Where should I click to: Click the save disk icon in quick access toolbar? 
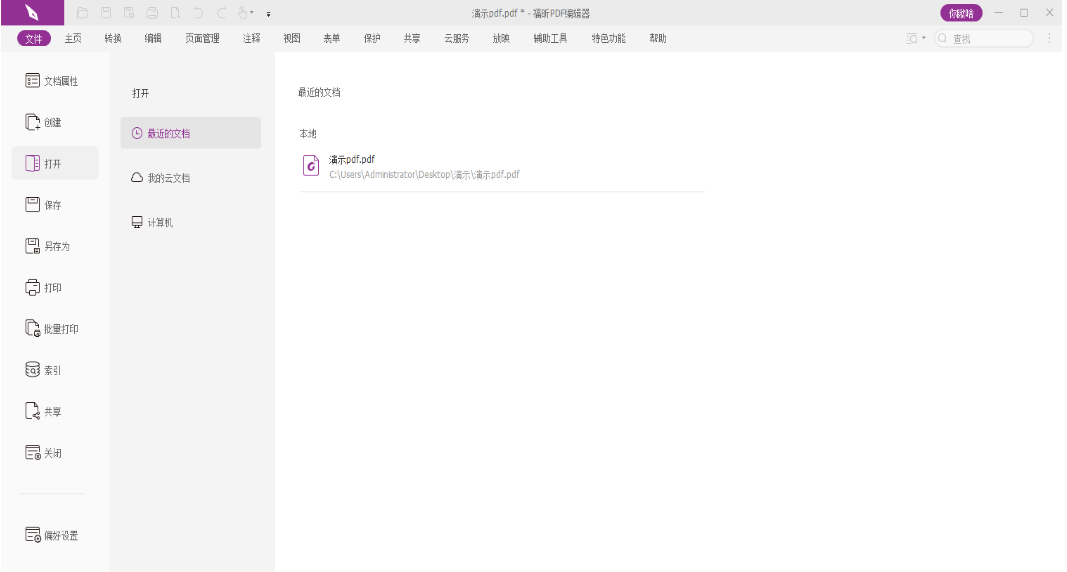(x=105, y=13)
